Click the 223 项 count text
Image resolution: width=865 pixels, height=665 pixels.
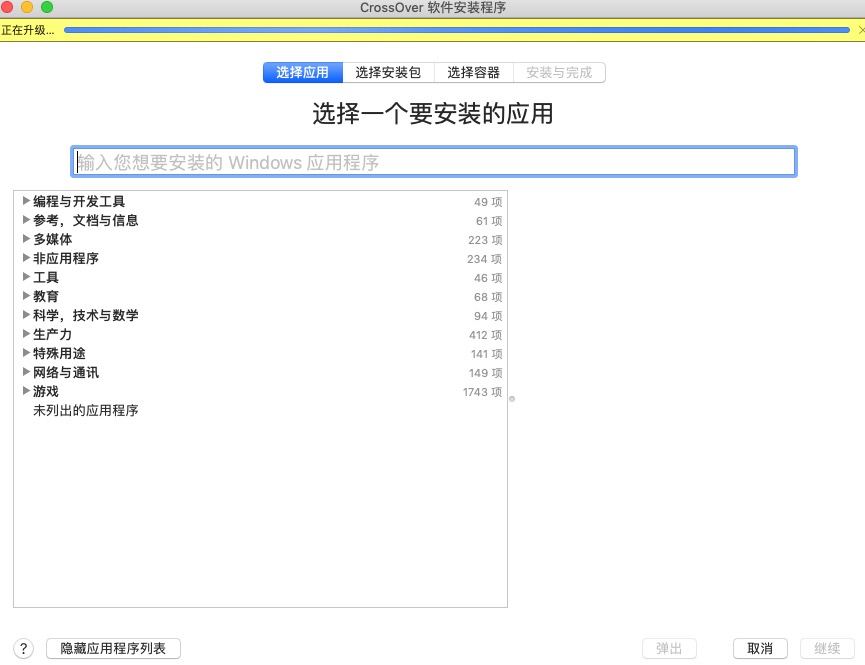[485, 240]
